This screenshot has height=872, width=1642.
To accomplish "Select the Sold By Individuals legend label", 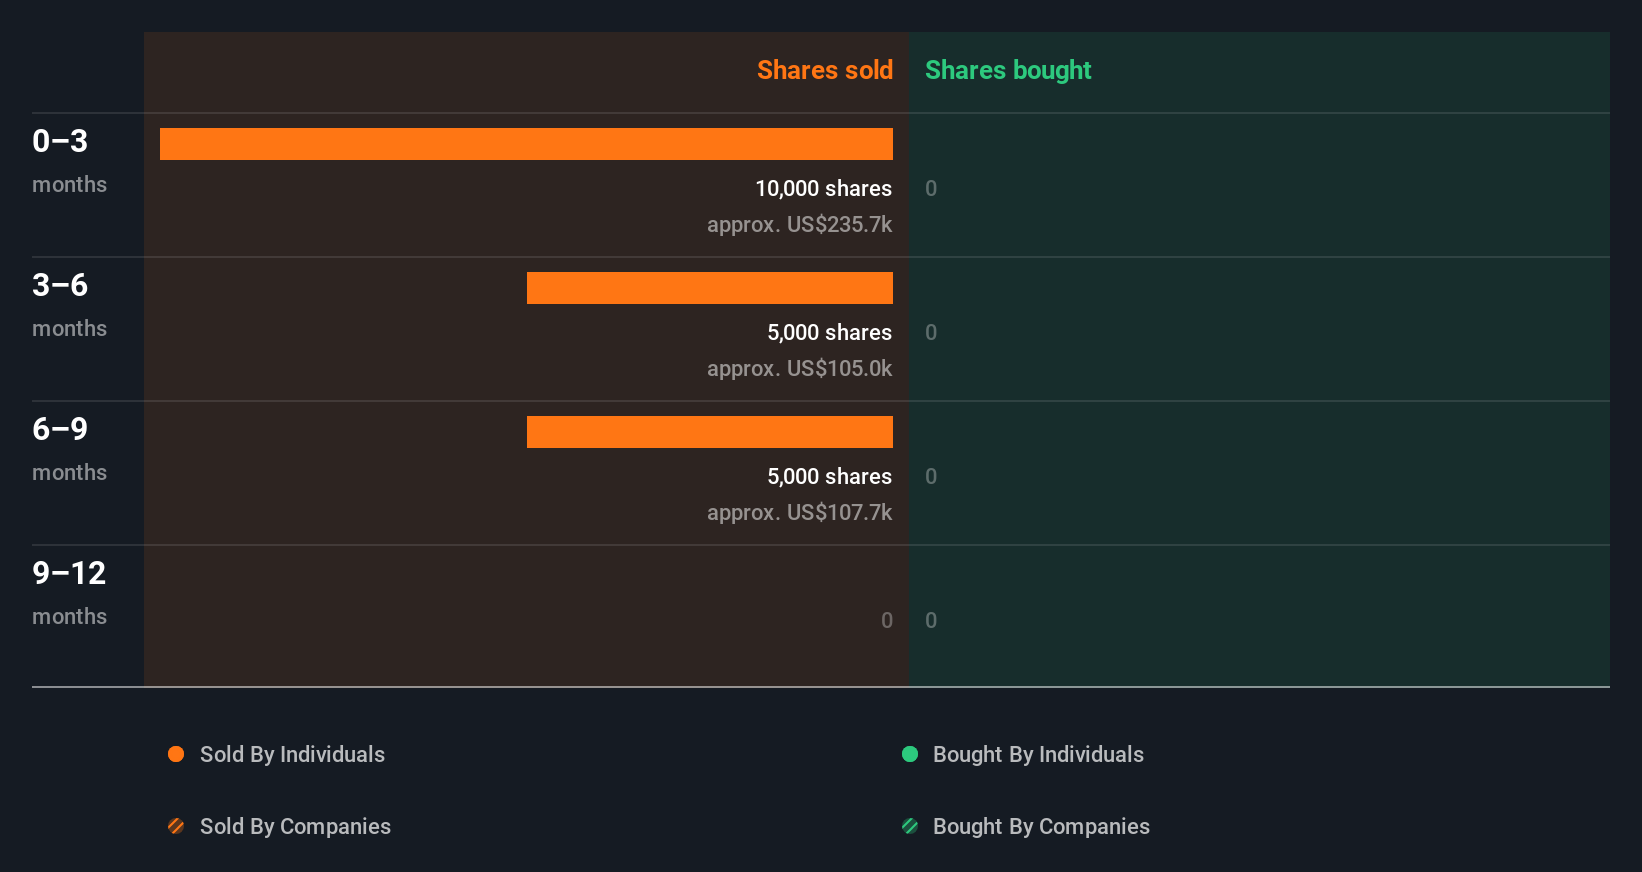I will tap(292, 755).
